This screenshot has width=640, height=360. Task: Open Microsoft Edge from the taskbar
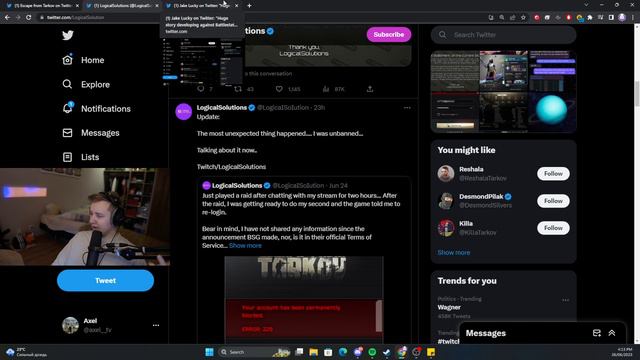[343, 352]
